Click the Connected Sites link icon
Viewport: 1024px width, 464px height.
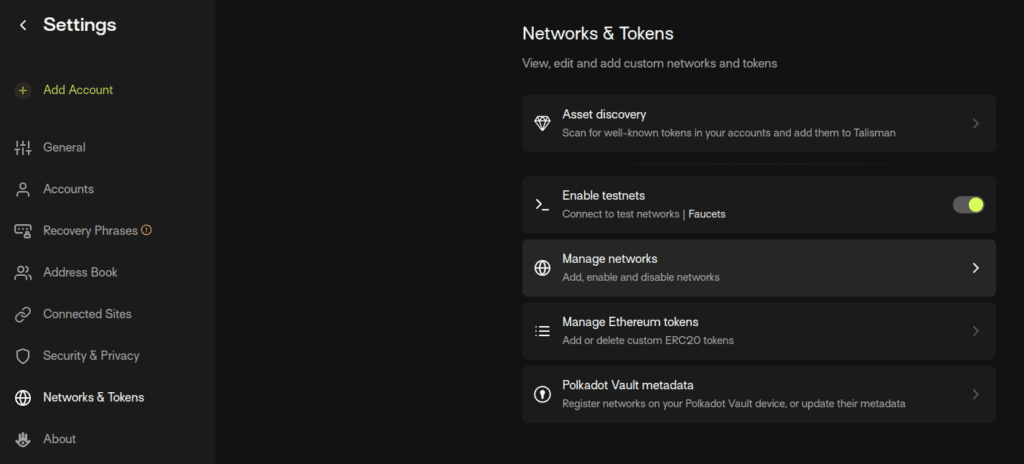click(23, 314)
